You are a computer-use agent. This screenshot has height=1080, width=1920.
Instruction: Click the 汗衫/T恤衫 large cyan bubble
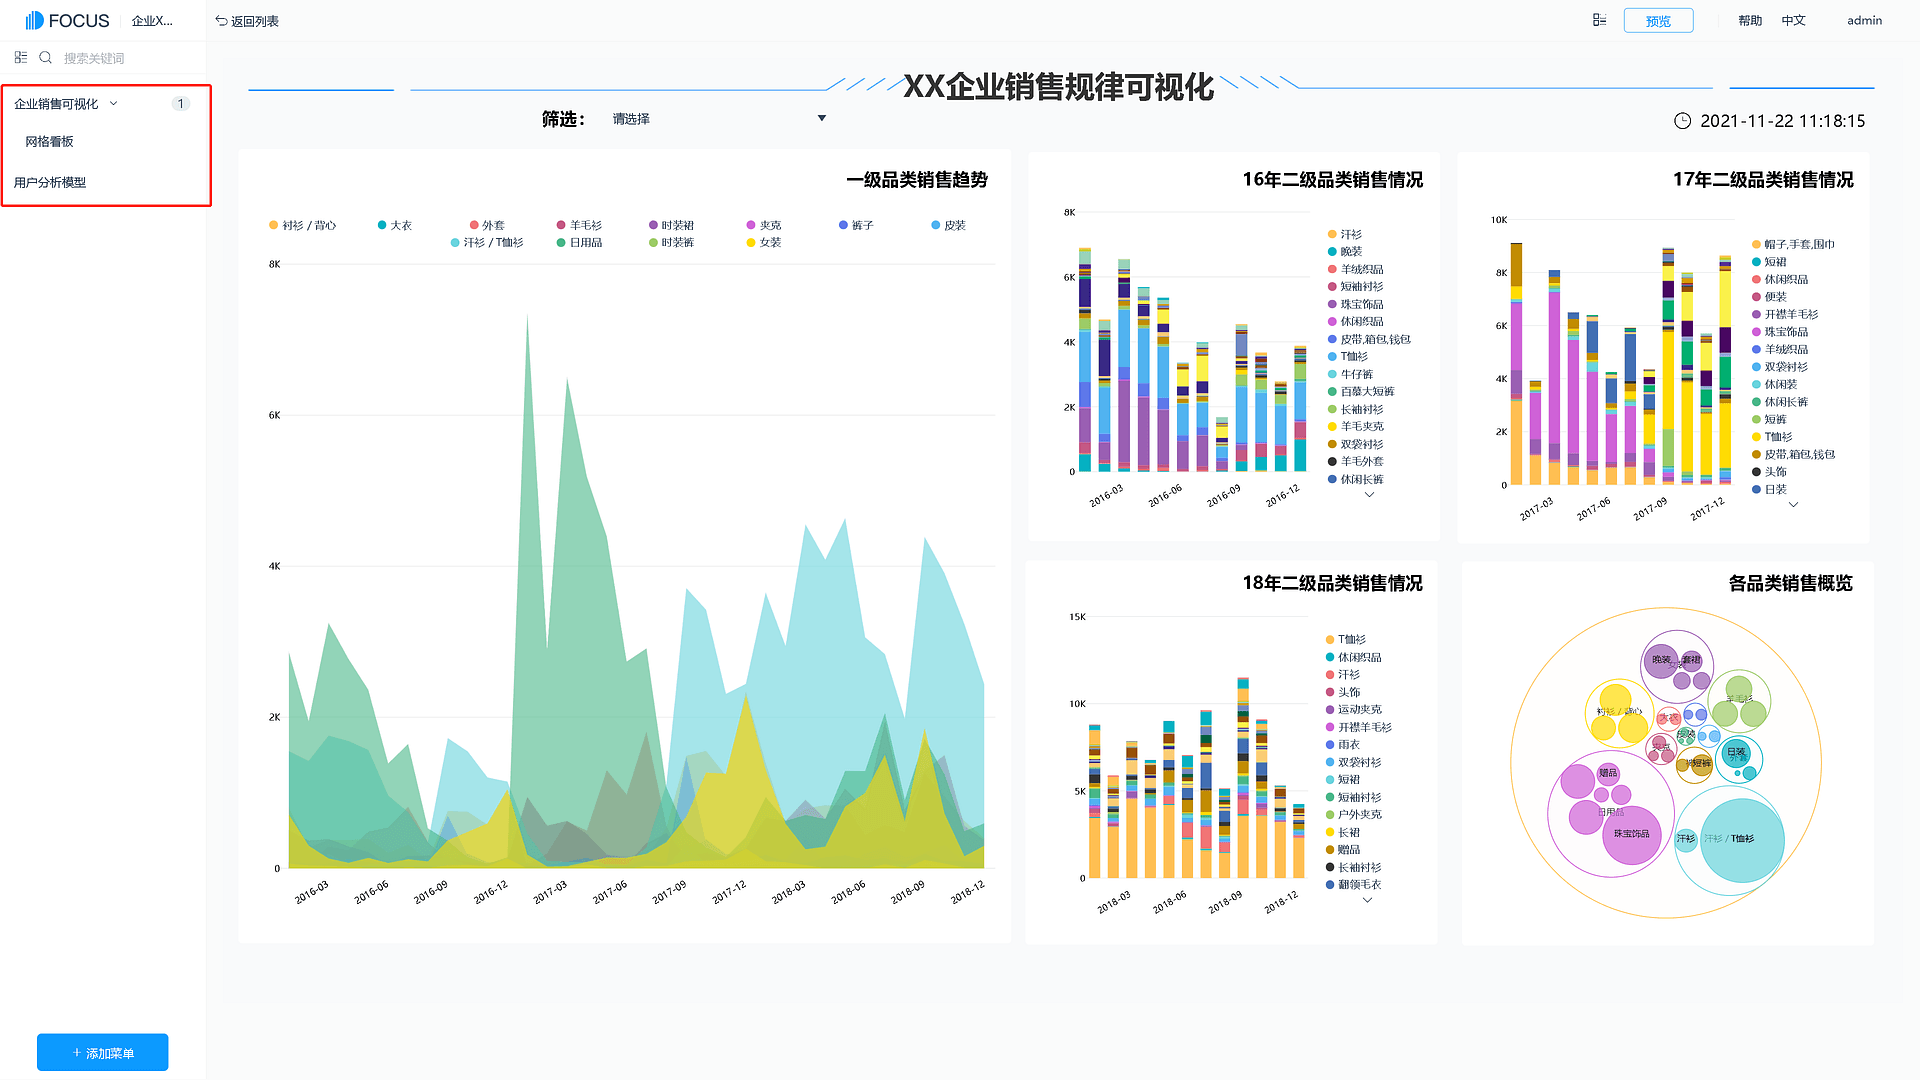[1742, 839]
